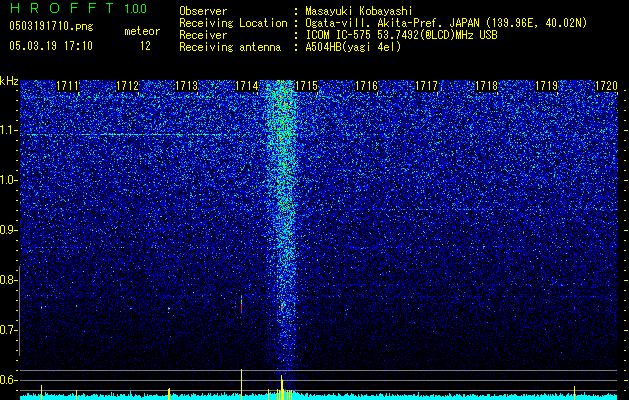Click the 0.9 kHz axis label
Image resolution: width=629 pixels, height=400 pixels.
click(8, 230)
